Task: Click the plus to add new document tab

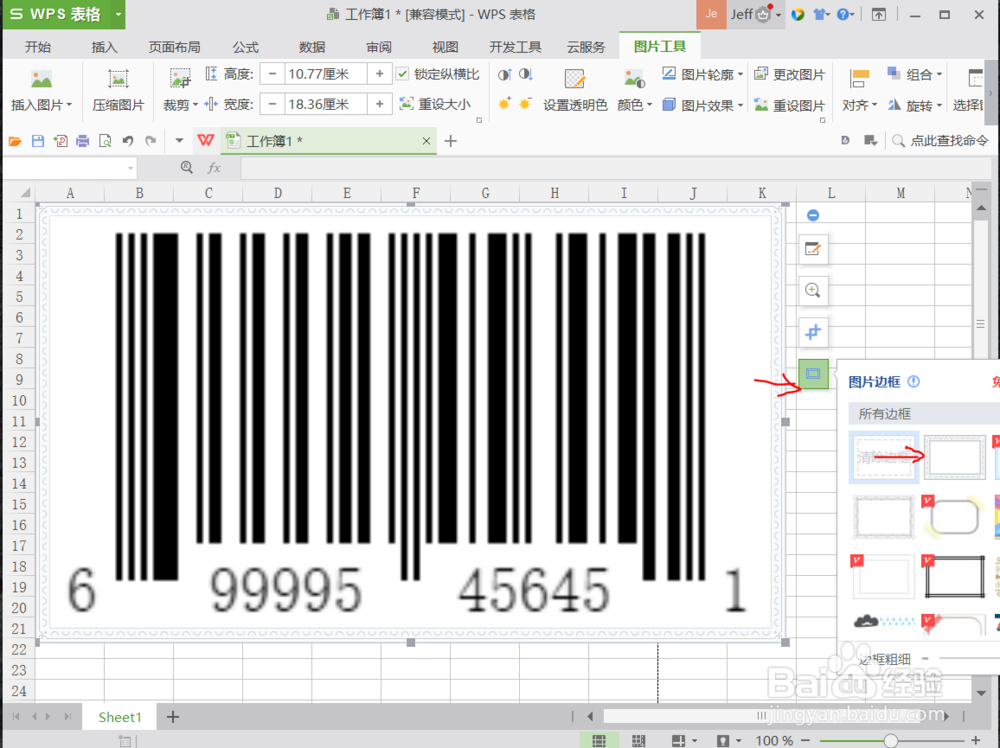Action: click(x=451, y=141)
